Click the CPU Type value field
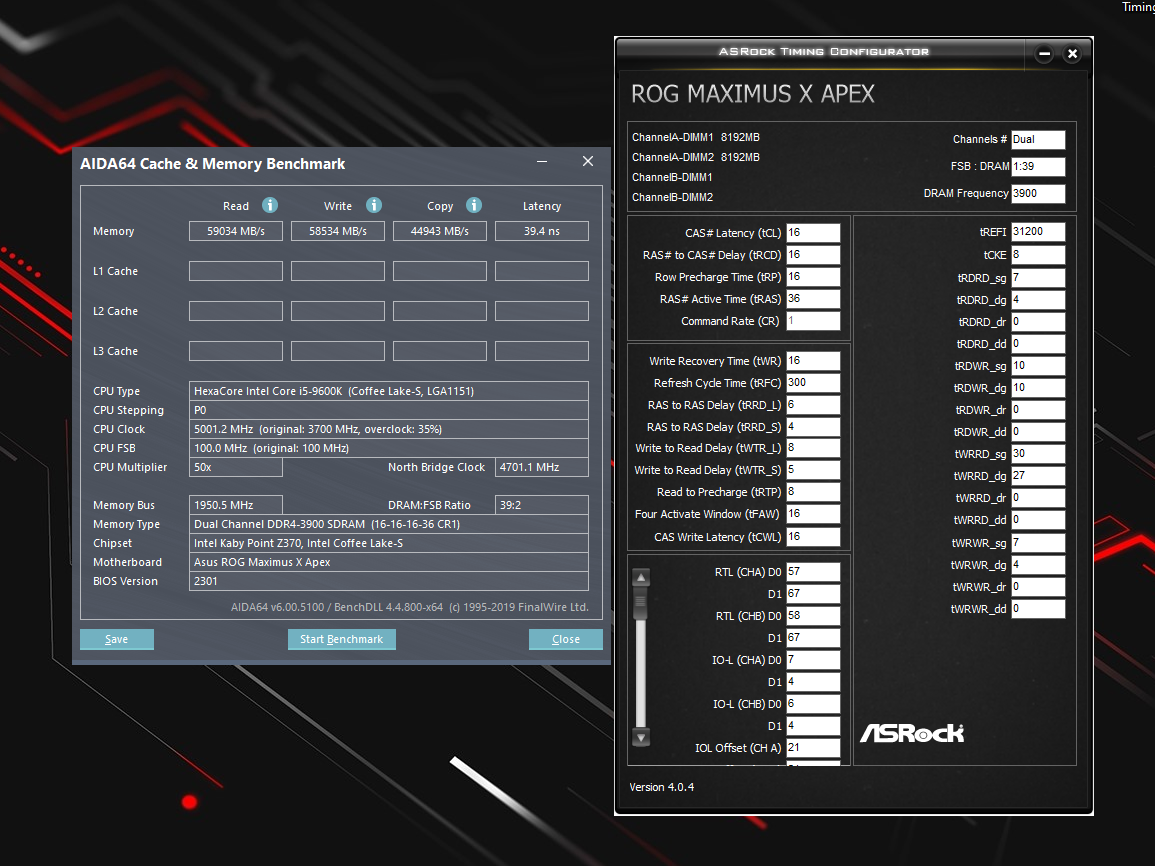The height and width of the screenshot is (866, 1155). pos(389,391)
